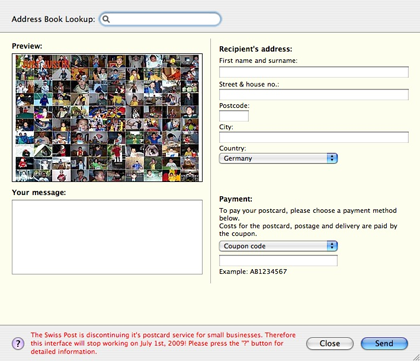Click the magnifier icon in Address Book Lookup
The width and height of the screenshot is (420, 361).
click(x=106, y=19)
